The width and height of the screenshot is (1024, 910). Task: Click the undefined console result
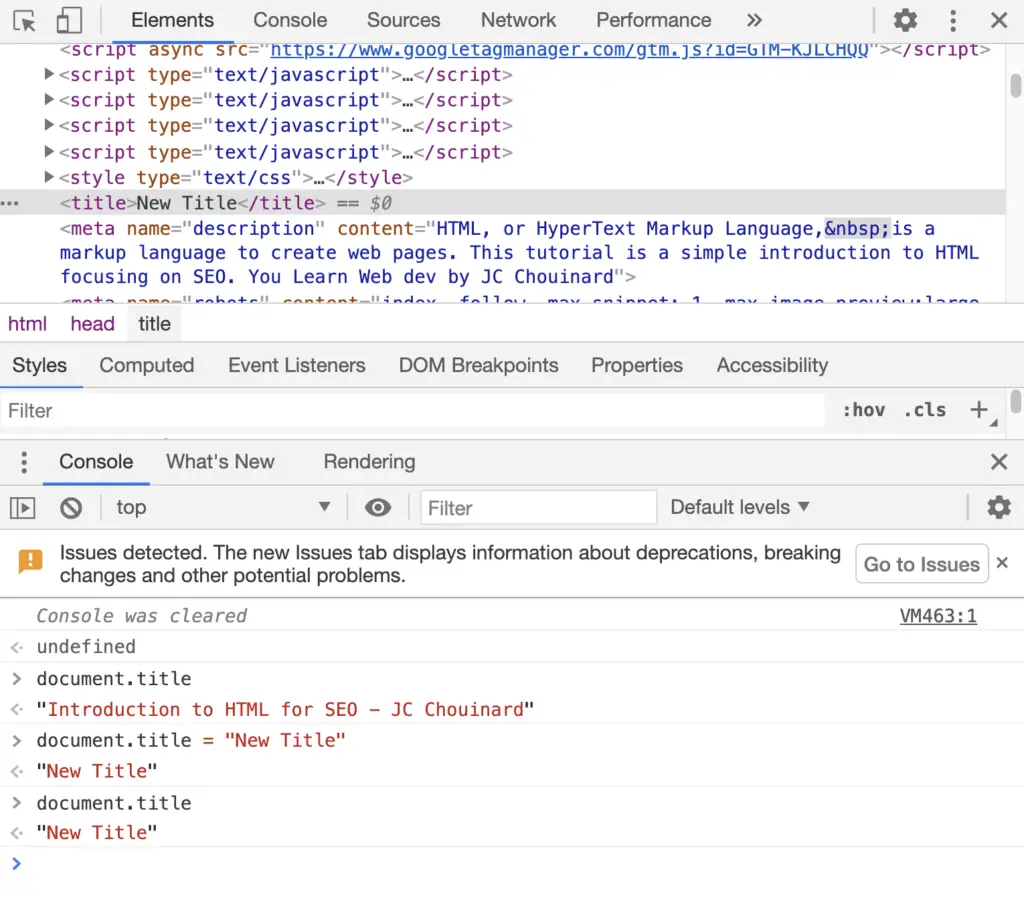click(86, 647)
